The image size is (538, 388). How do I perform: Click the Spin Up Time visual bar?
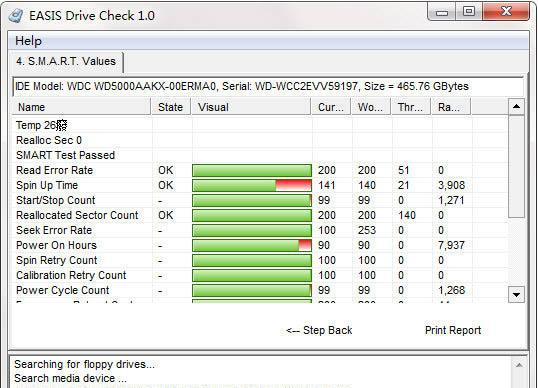(252, 186)
